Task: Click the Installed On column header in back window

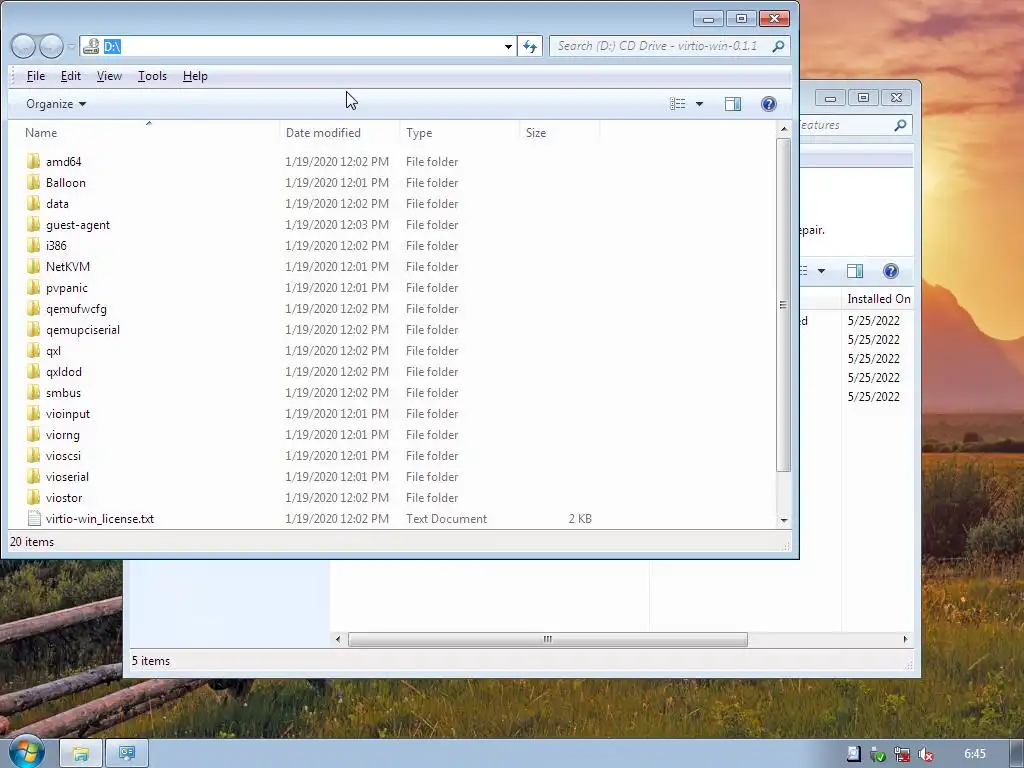Action: [x=878, y=298]
